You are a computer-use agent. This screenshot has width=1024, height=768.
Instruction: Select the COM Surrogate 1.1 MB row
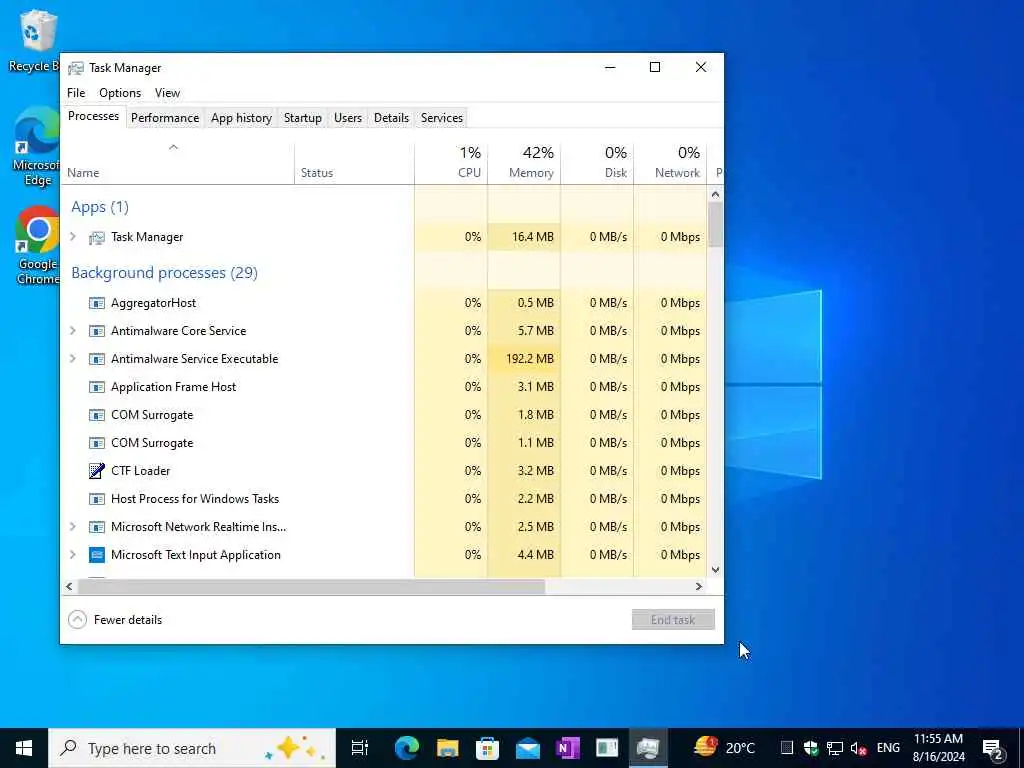(383, 443)
